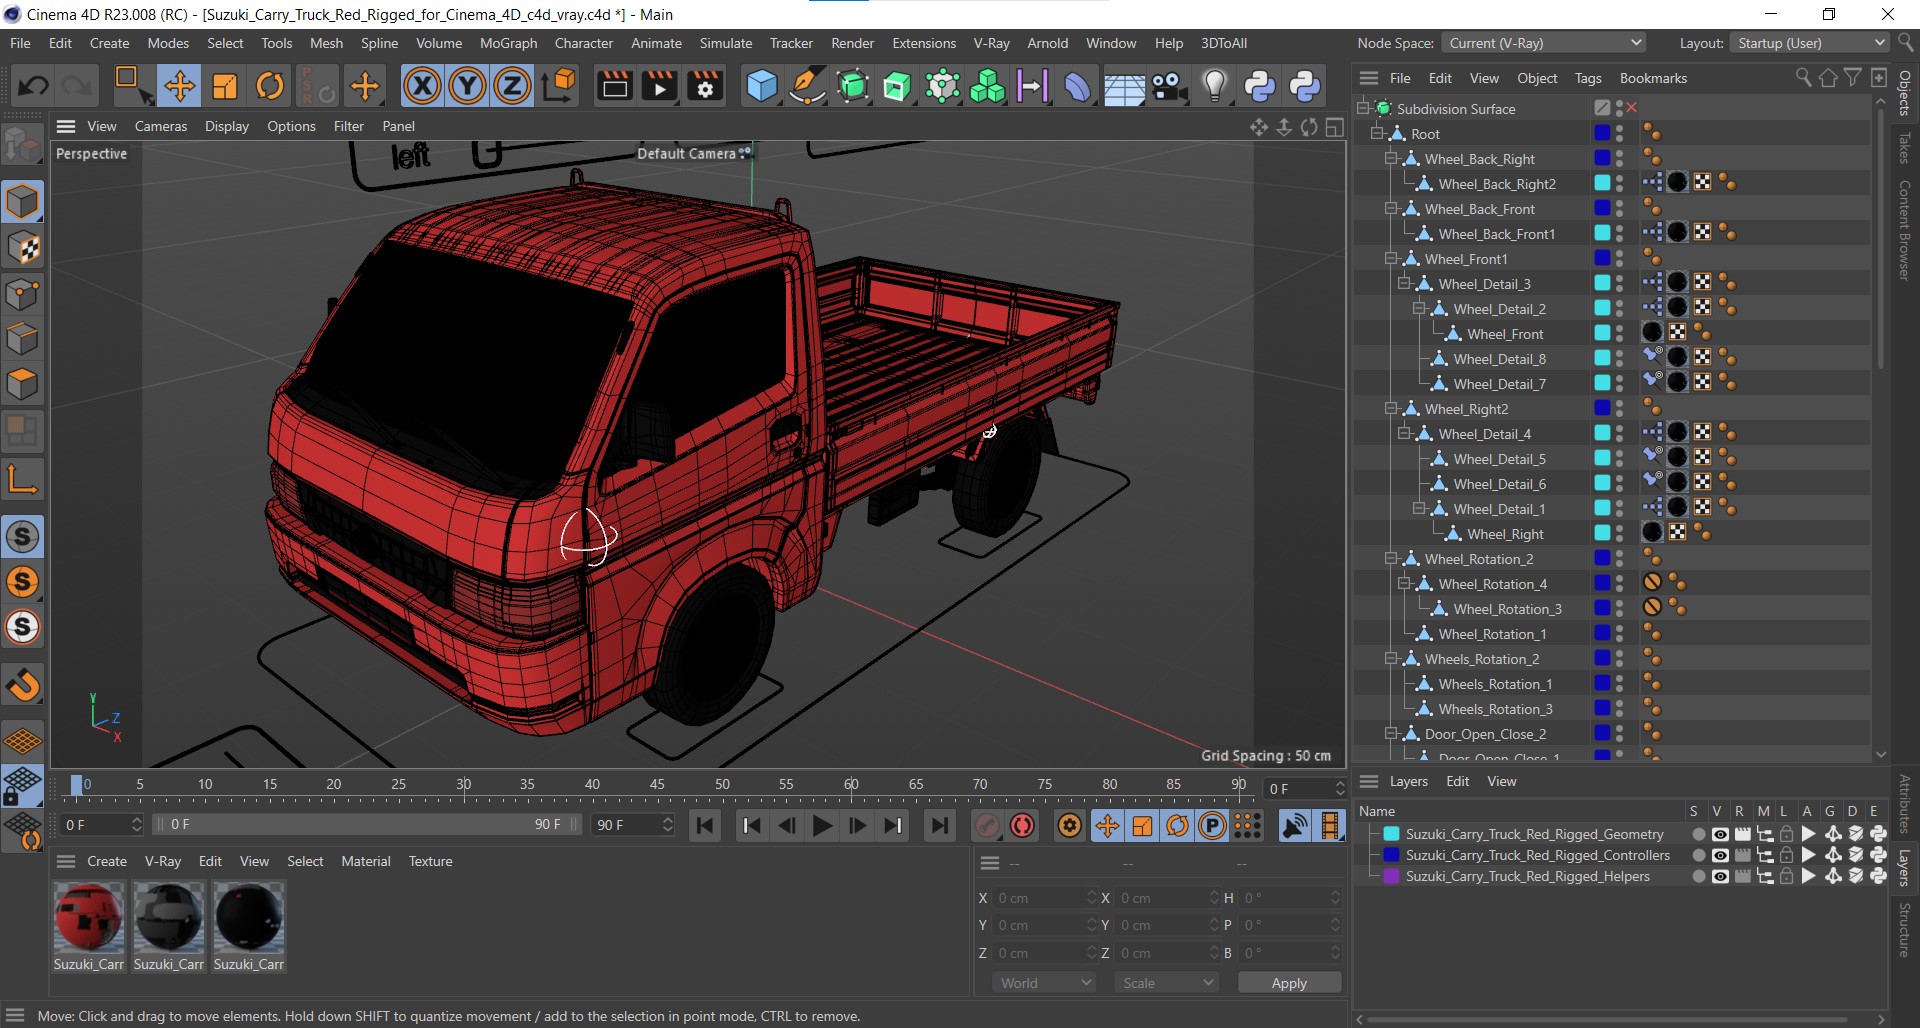Click frame 45 on the timeline ruler
This screenshot has height=1028, width=1920.
pyautogui.click(x=657, y=785)
